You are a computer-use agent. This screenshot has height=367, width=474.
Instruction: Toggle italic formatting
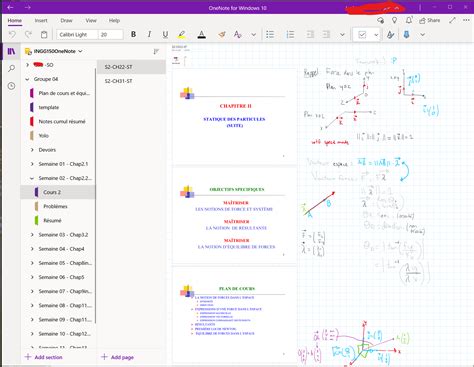pos(149,34)
